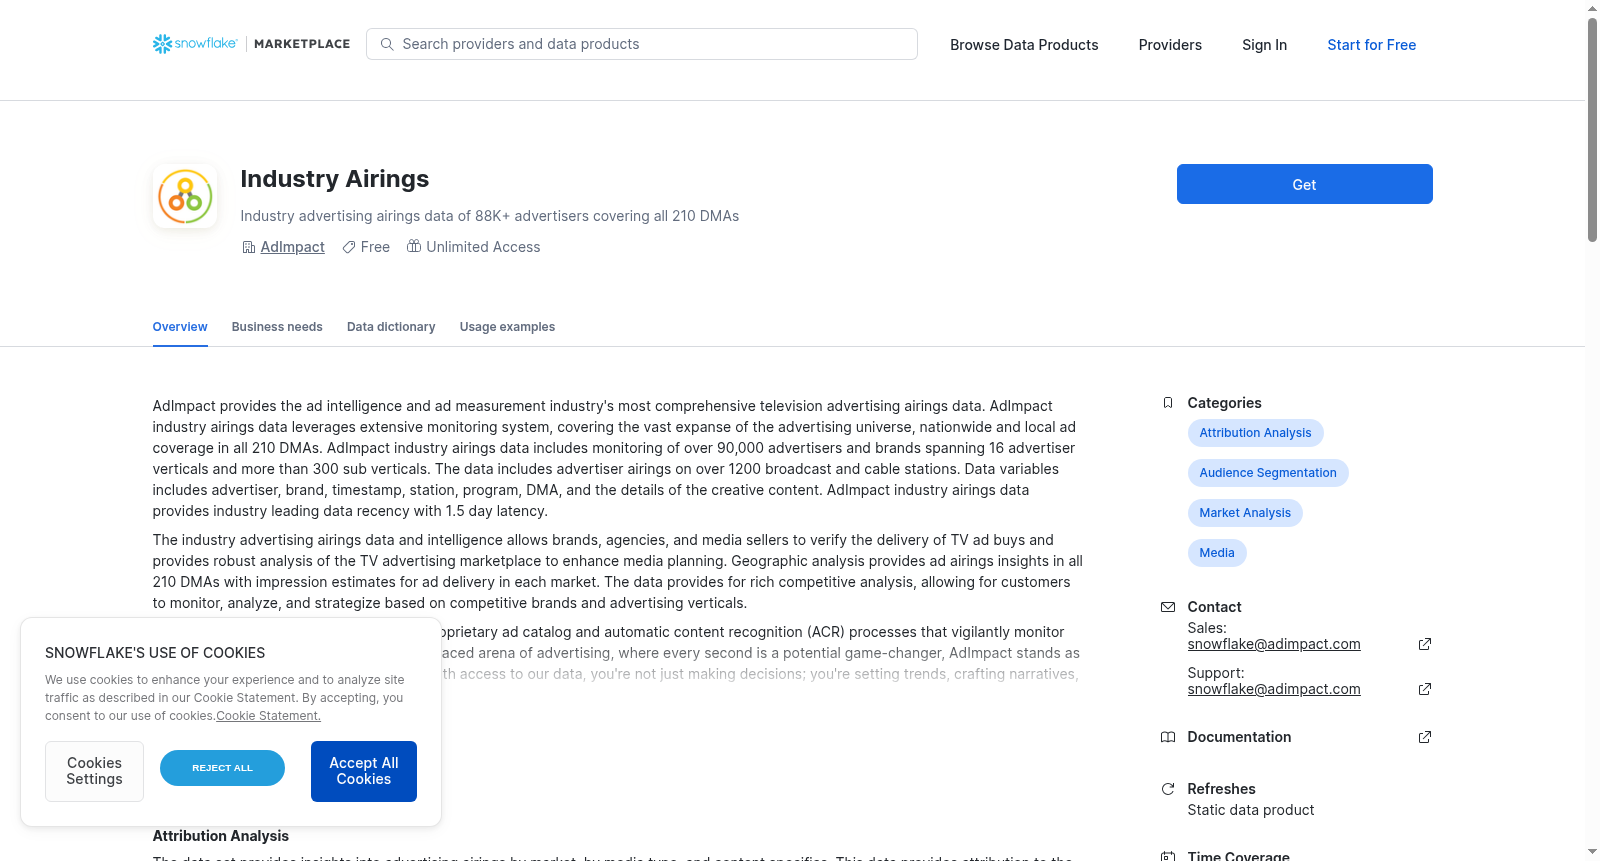The height and width of the screenshot is (861, 1600).
Task: Open the Documentation link
Action: [x=1239, y=737]
